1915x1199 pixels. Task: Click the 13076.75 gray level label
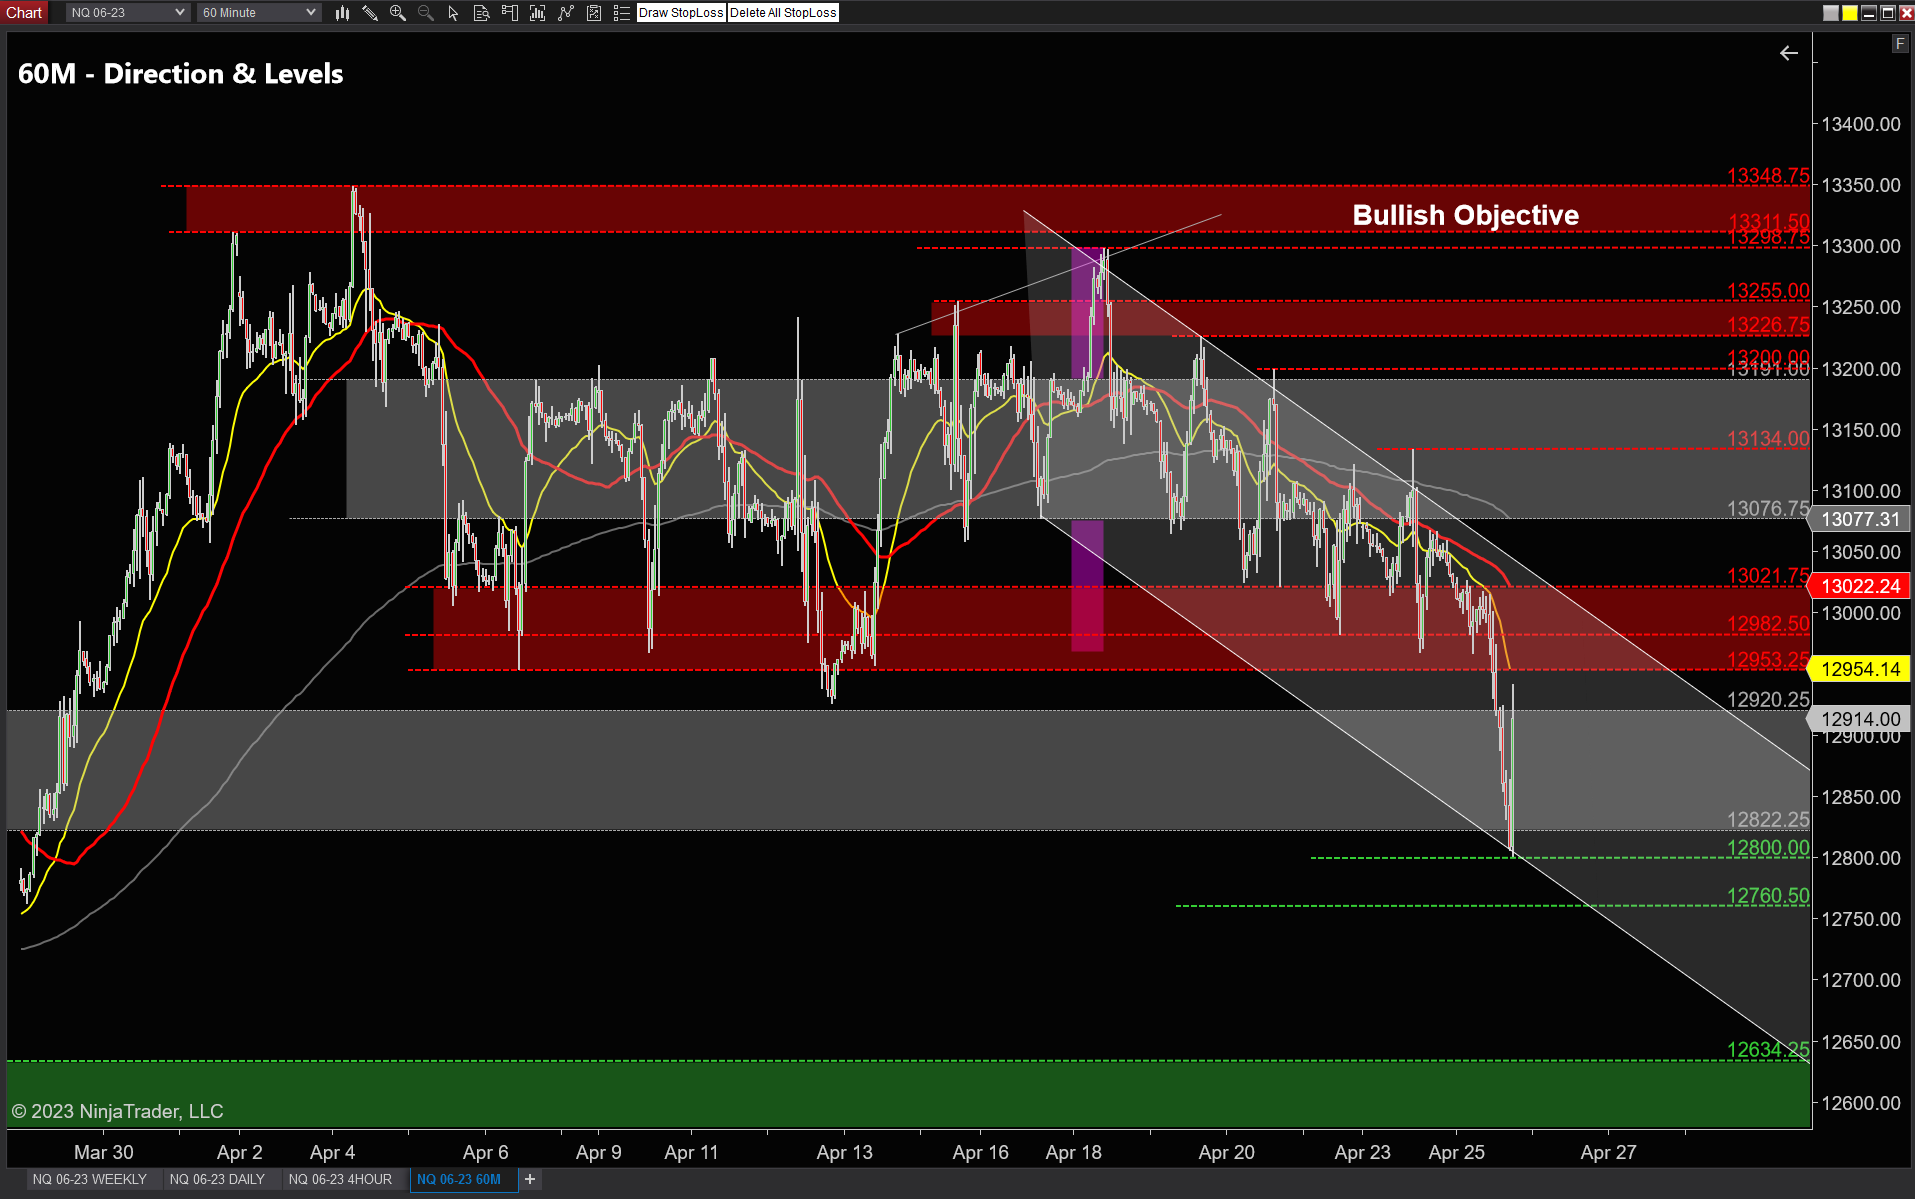pos(1768,509)
